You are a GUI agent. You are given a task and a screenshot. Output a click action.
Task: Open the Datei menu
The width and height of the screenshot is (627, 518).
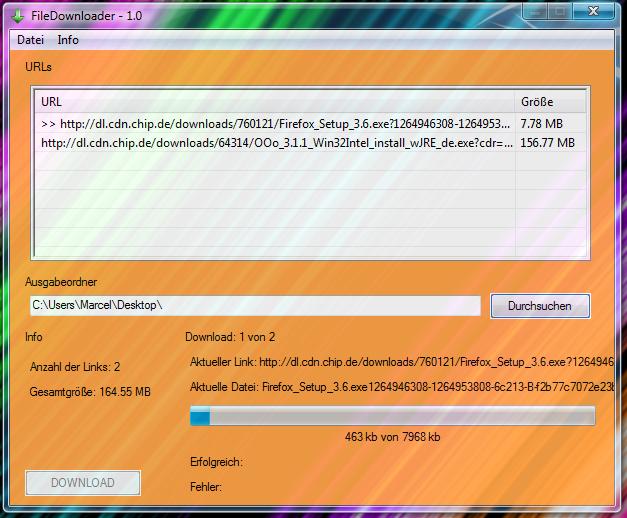pyautogui.click(x=31, y=40)
